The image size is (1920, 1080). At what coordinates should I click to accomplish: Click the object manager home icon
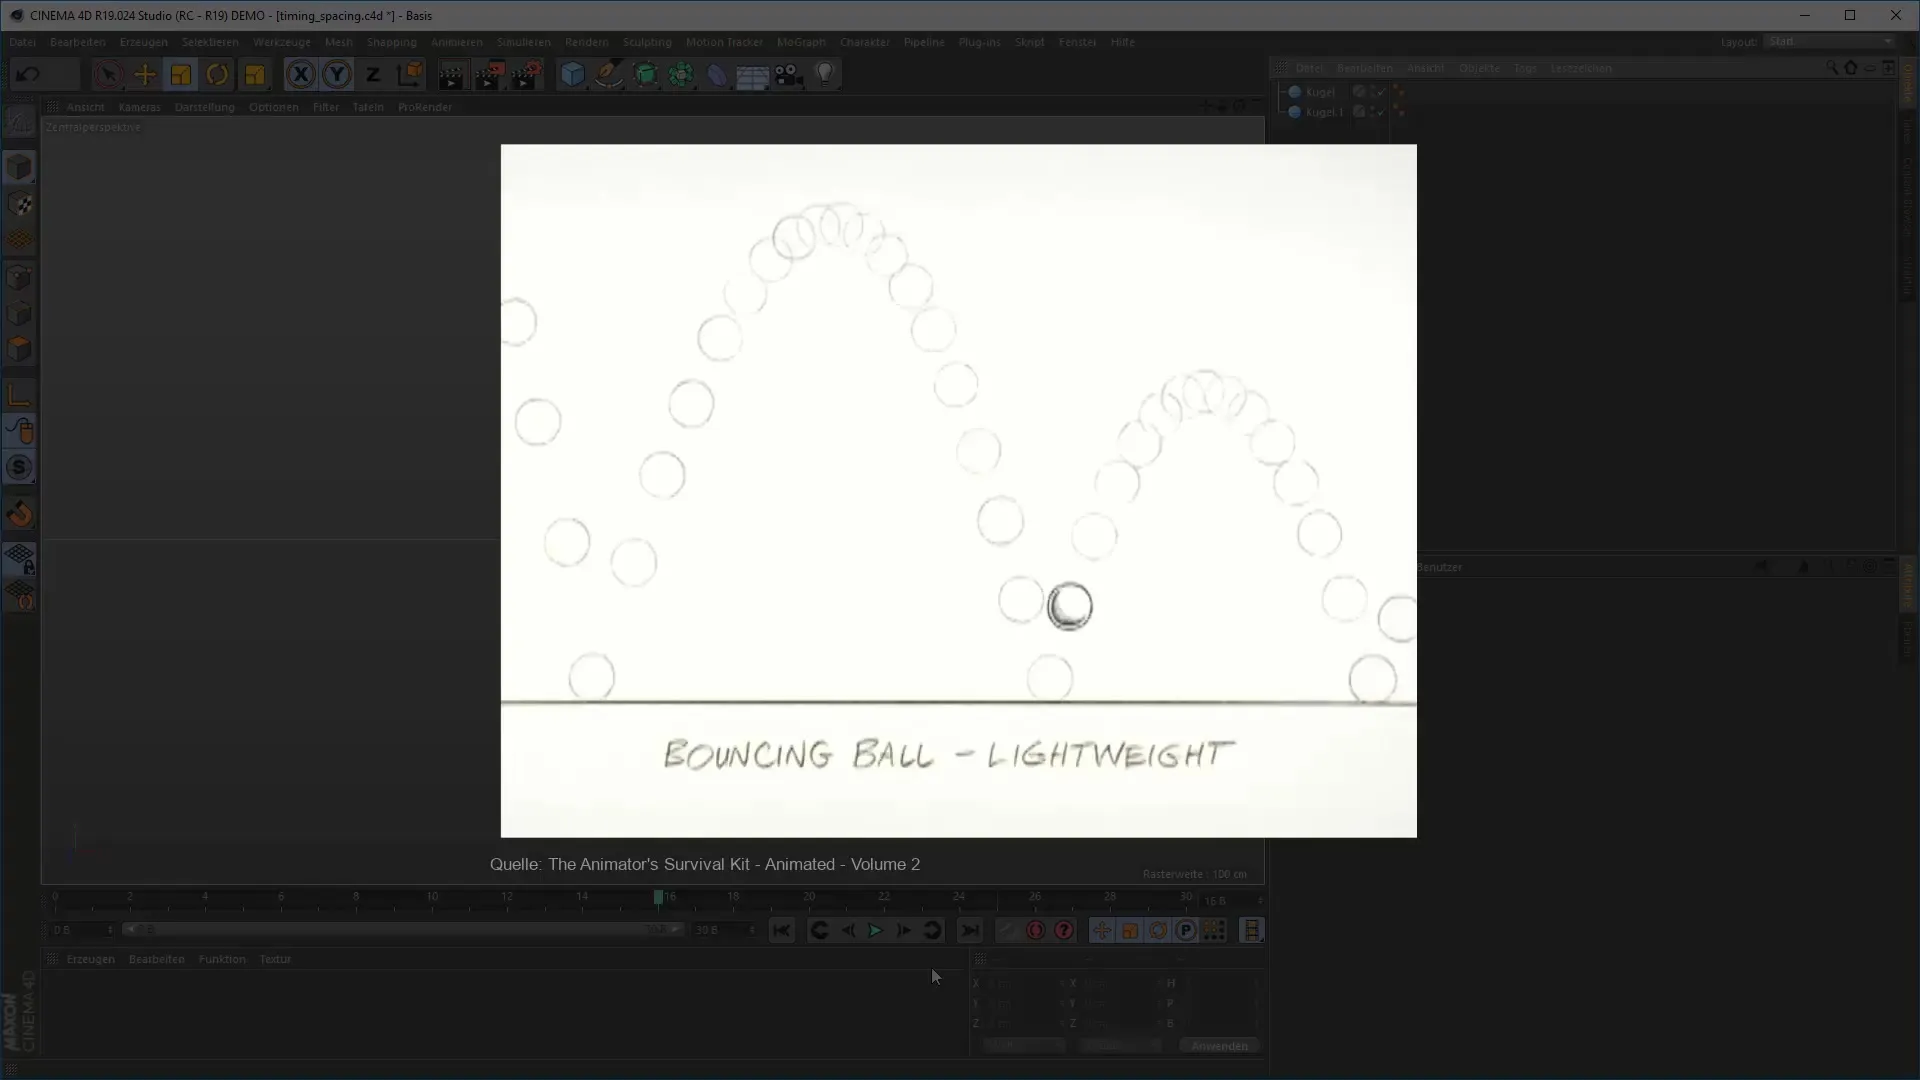pyautogui.click(x=1851, y=68)
